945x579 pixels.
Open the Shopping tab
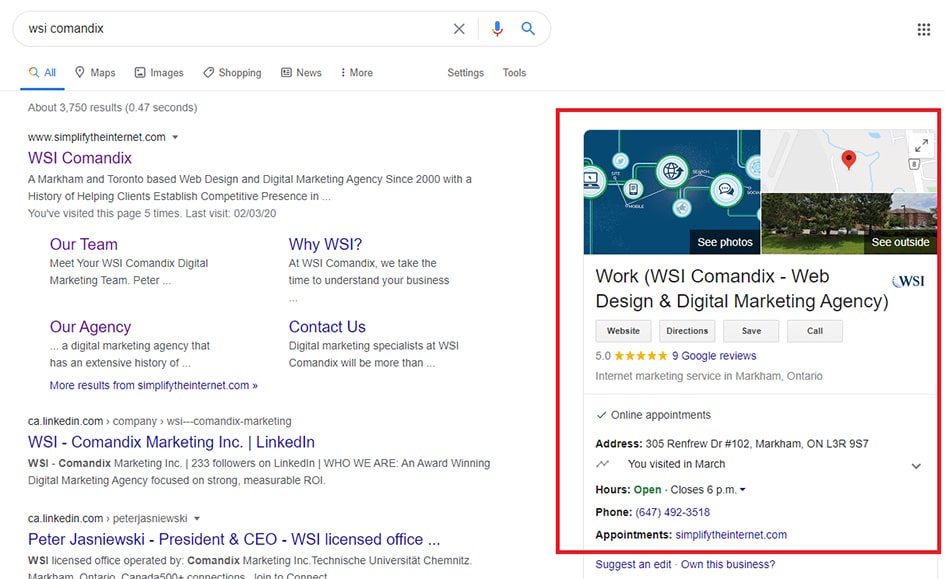point(232,72)
